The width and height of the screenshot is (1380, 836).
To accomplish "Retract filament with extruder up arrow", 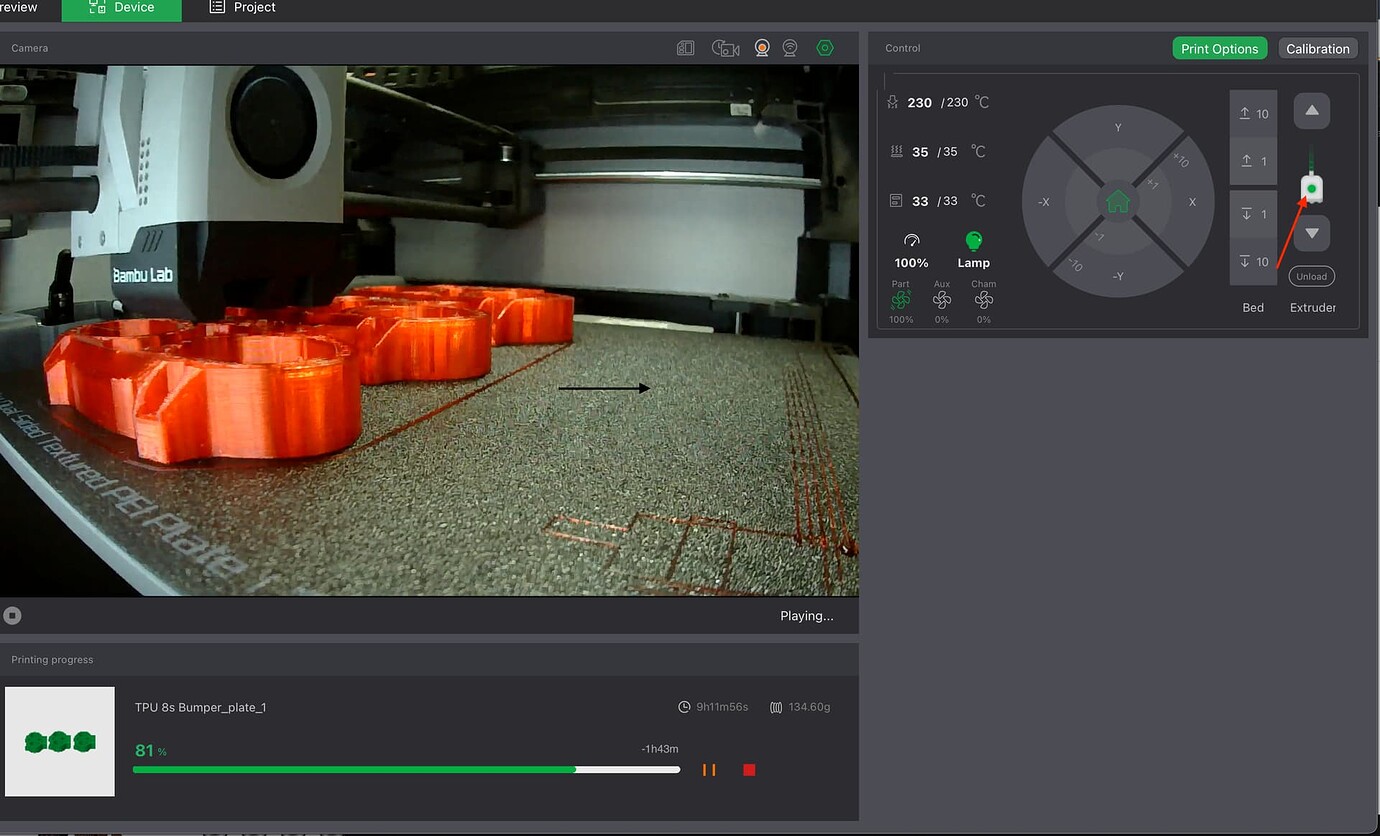I will pos(1312,111).
